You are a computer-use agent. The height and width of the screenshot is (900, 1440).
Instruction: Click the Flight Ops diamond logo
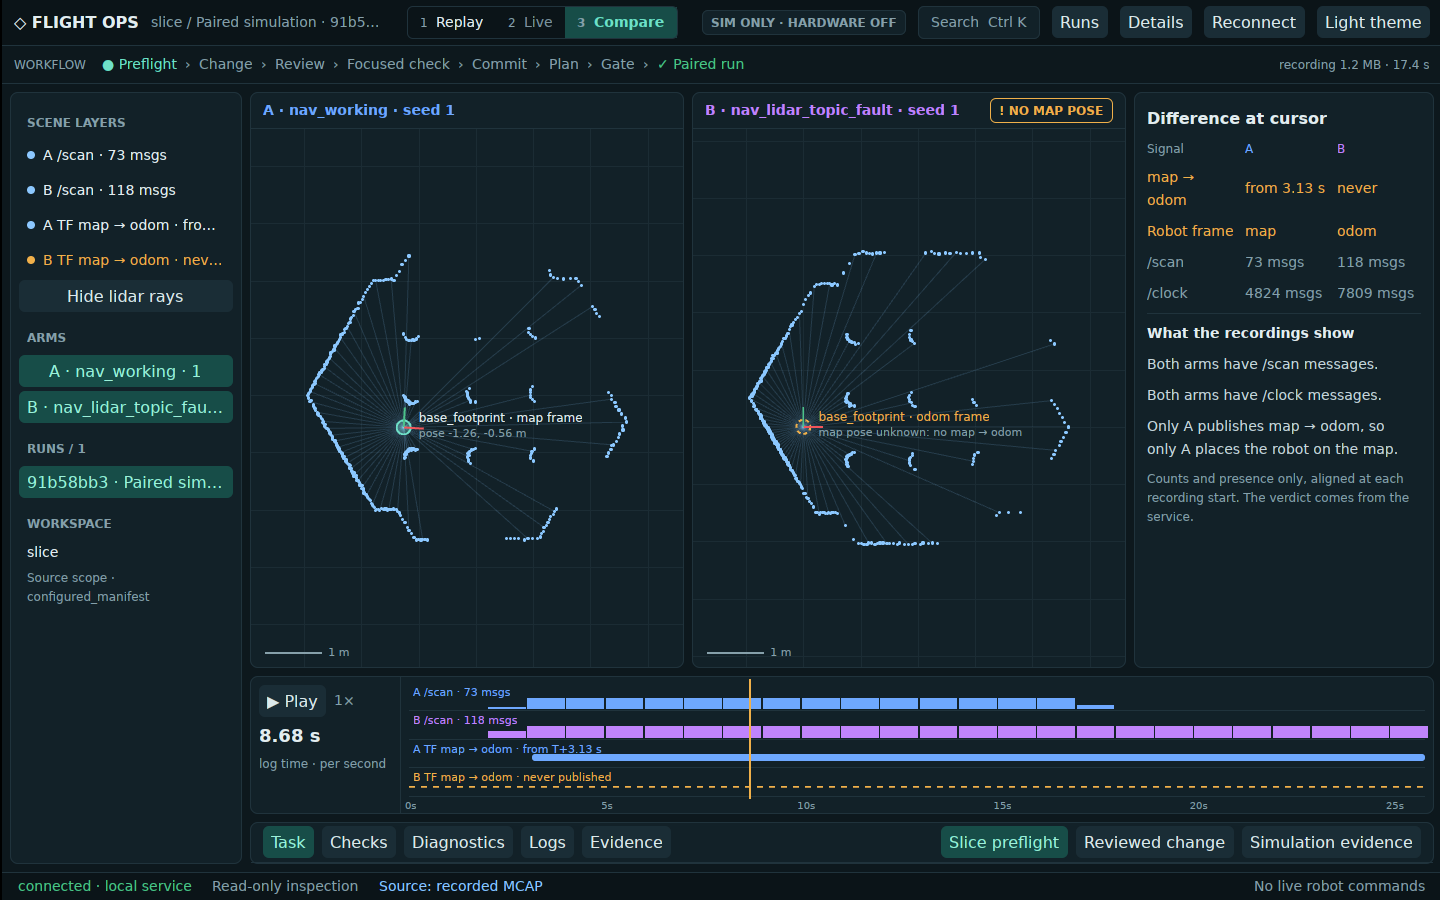pyautogui.click(x=20, y=22)
